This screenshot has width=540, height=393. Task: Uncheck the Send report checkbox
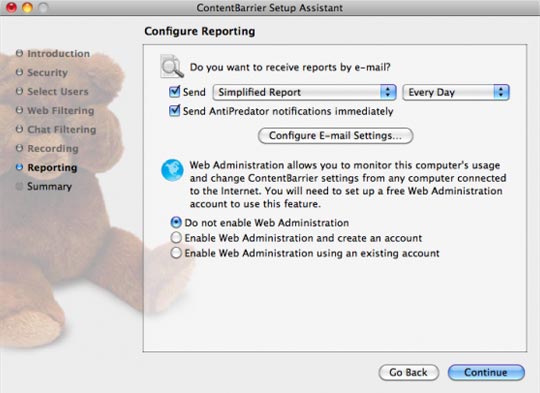(x=175, y=92)
